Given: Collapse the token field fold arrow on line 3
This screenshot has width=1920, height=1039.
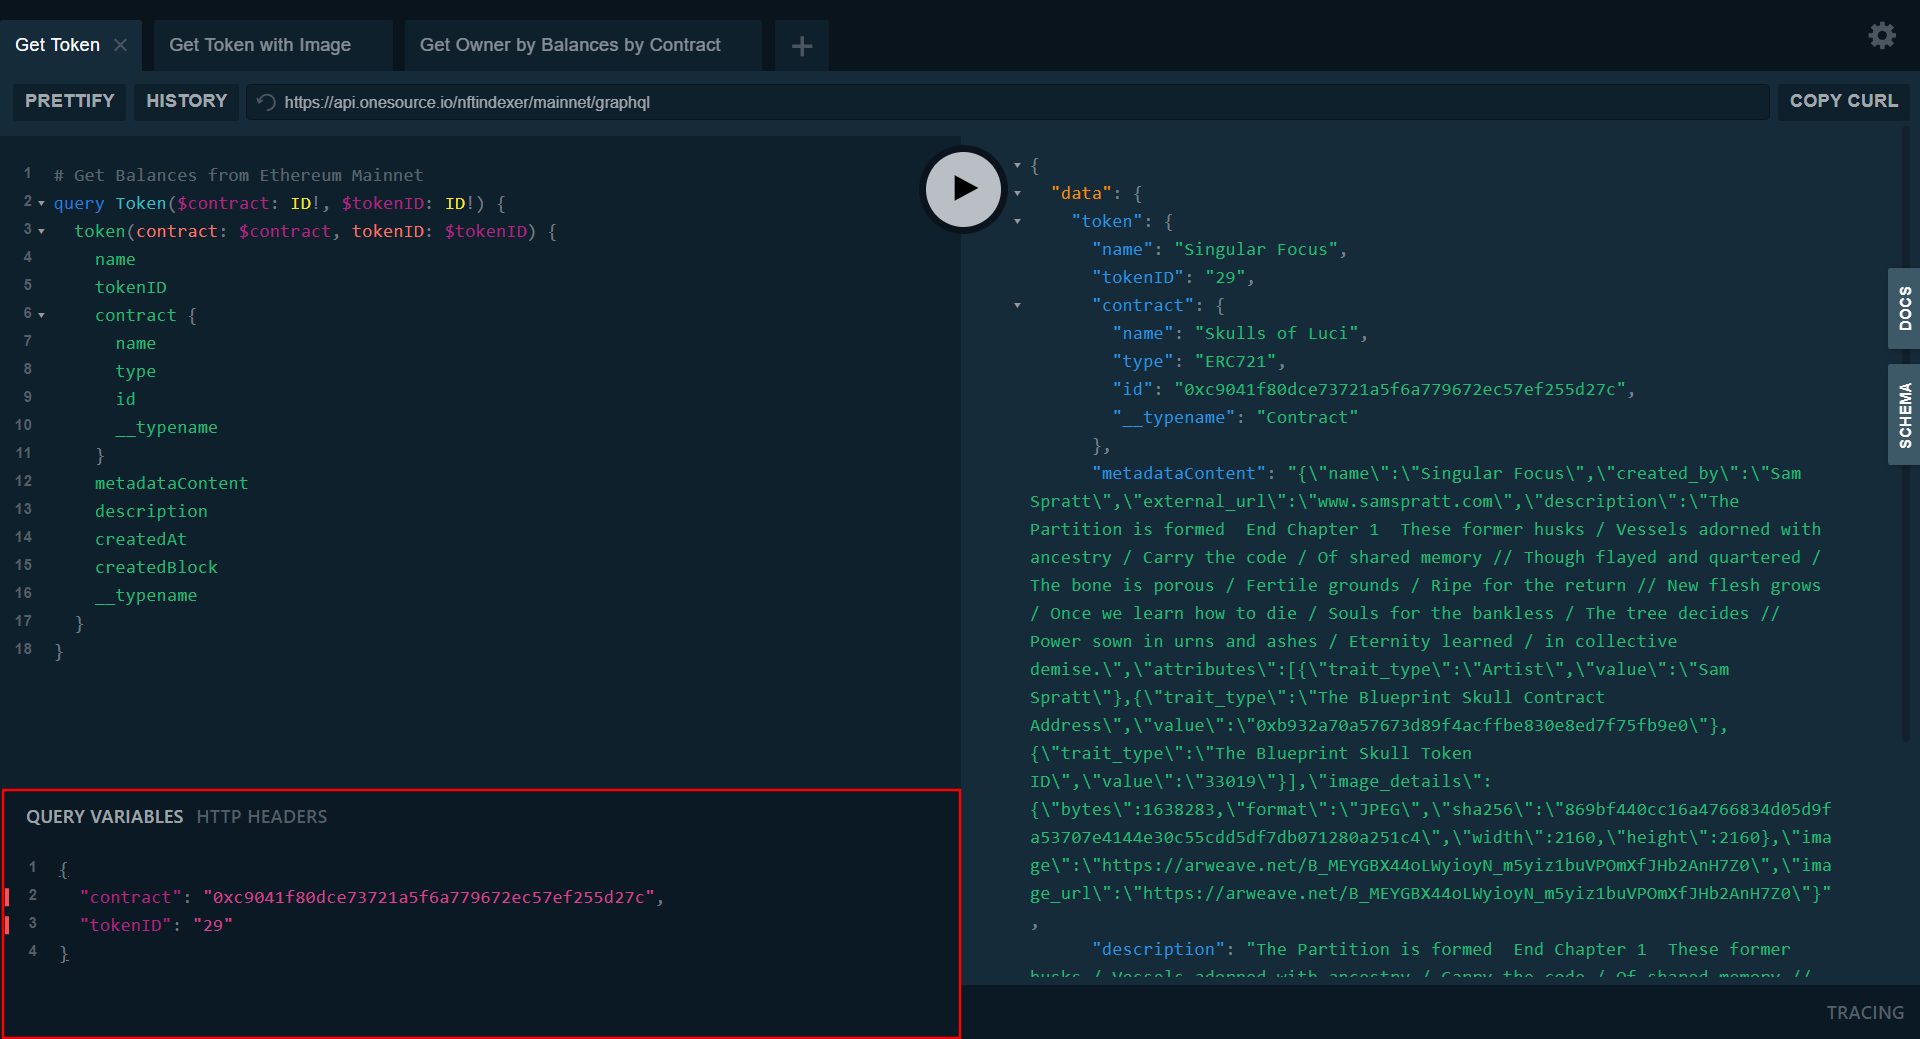Looking at the screenshot, I should pyautogui.click(x=41, y=231).
